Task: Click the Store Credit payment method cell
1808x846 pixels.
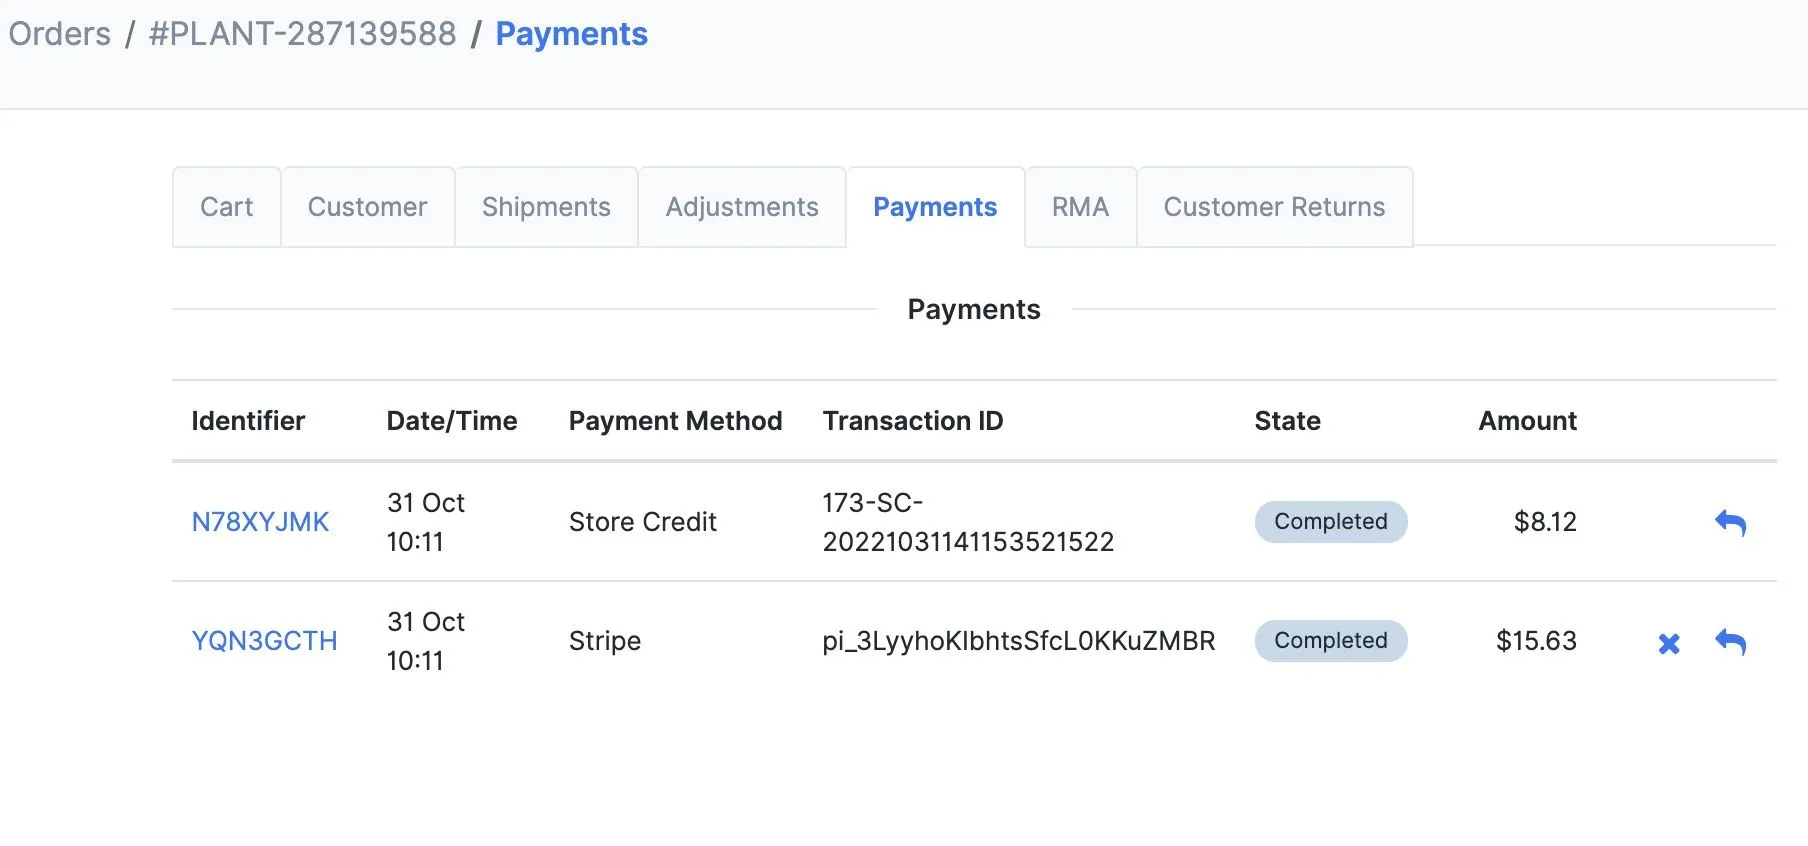Action: click(643, 522)
